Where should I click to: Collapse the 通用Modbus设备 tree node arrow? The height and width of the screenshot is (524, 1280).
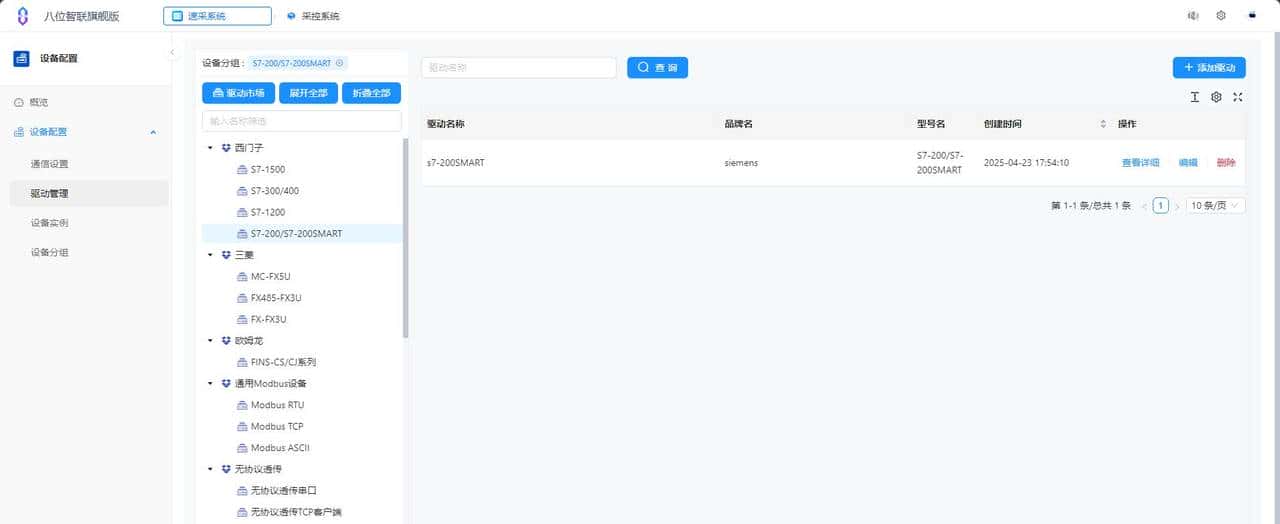(210, 384)
